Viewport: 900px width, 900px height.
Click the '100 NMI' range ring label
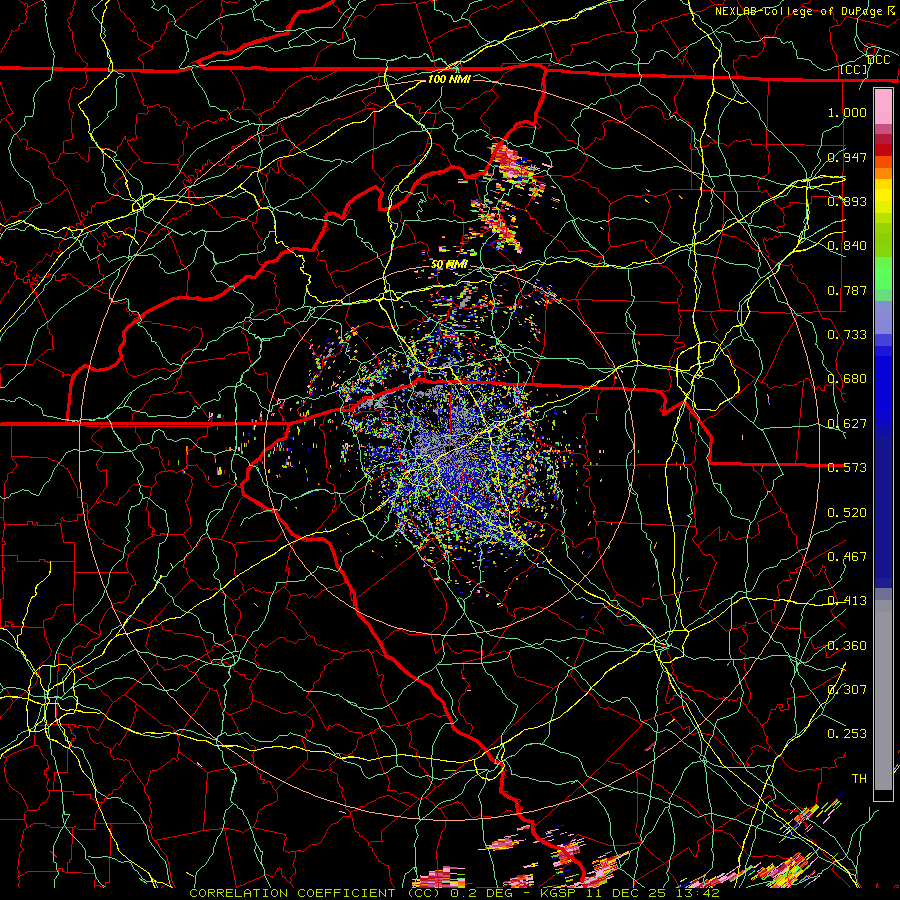point(449,79)
